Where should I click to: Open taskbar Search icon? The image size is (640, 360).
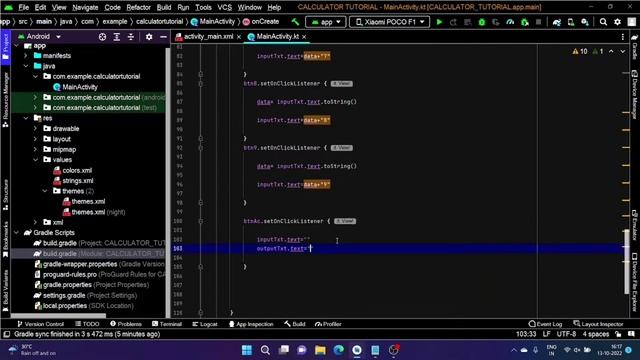(265, 350)
